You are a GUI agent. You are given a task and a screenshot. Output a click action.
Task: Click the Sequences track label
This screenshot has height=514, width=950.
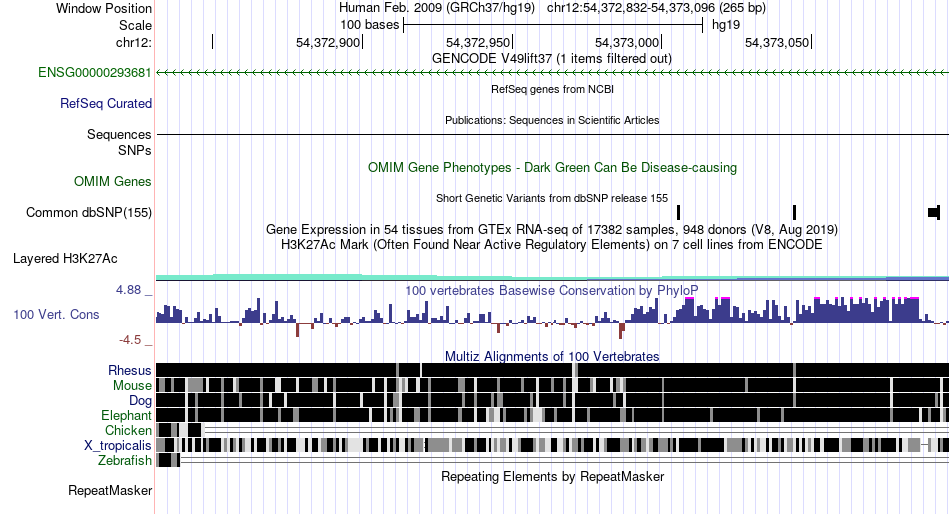[119, 135]
